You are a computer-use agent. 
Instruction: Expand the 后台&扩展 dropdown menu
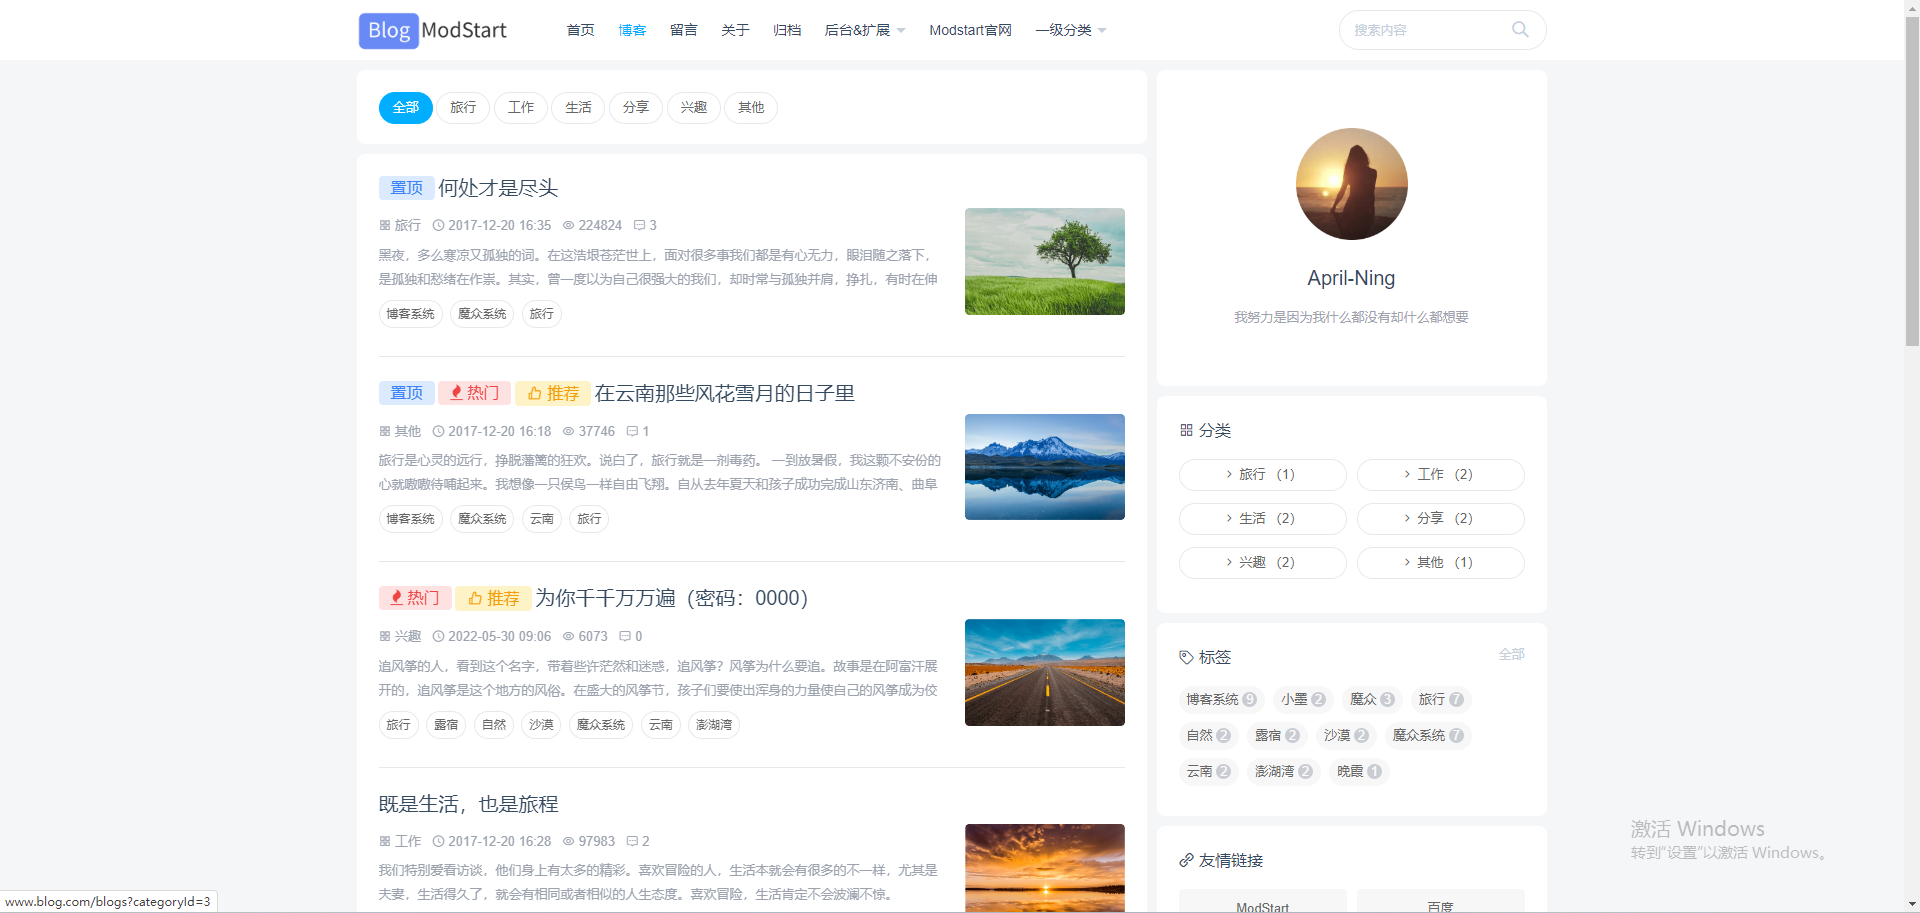pyautogui.click(x=864, y=30)
